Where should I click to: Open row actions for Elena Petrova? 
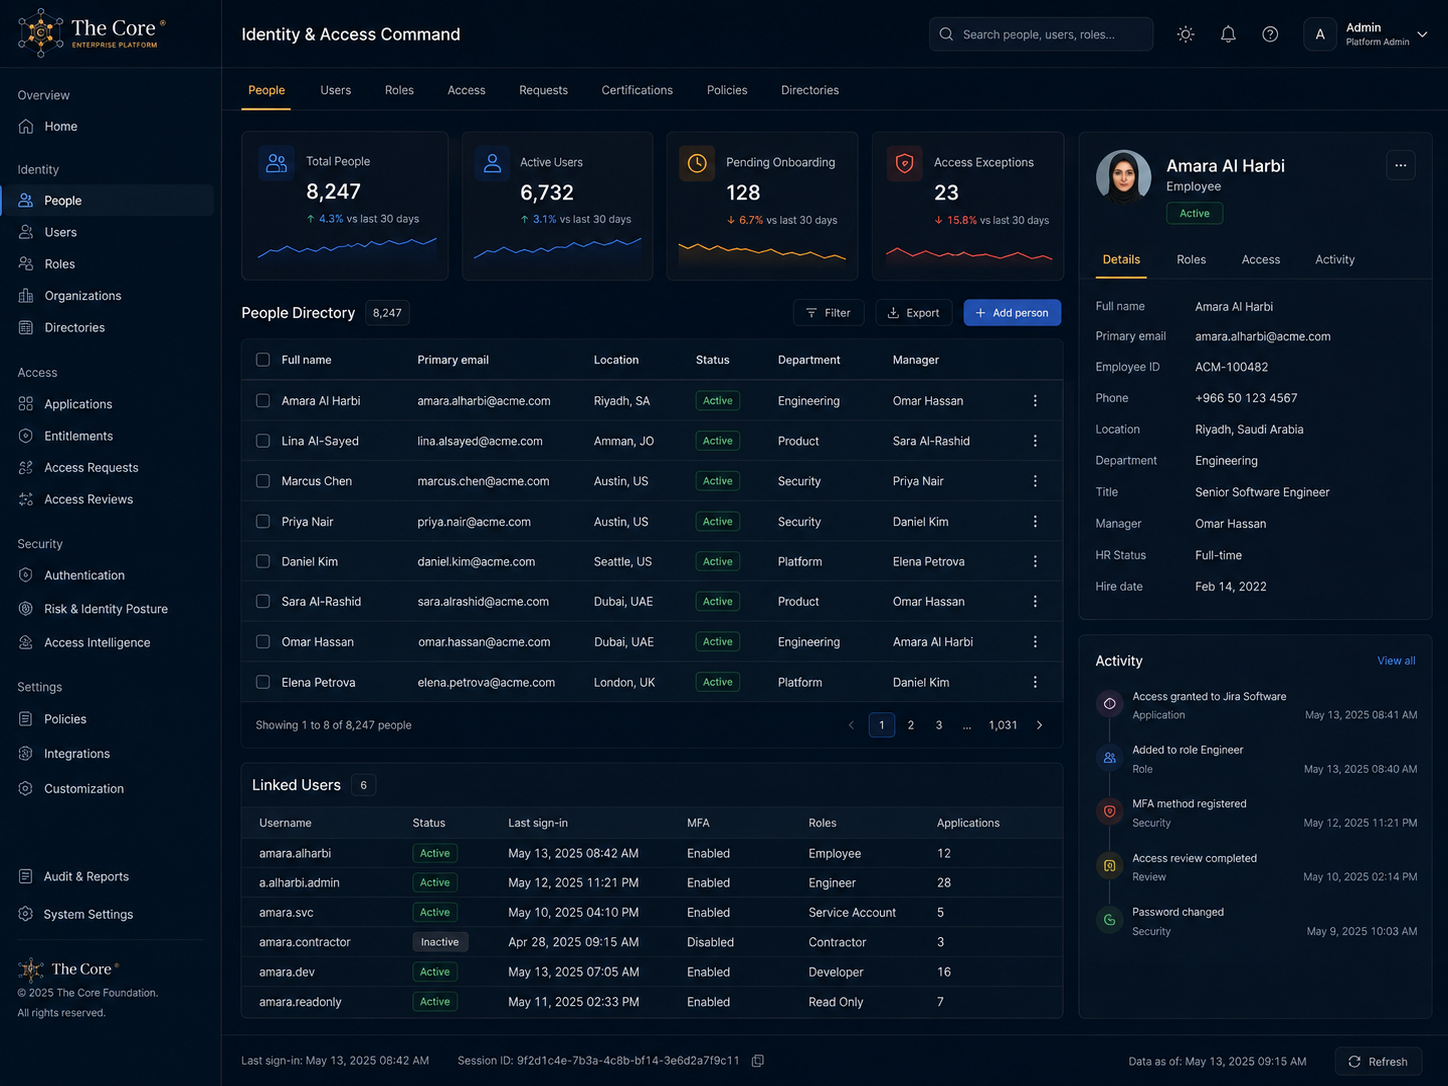pos(1035,682)
